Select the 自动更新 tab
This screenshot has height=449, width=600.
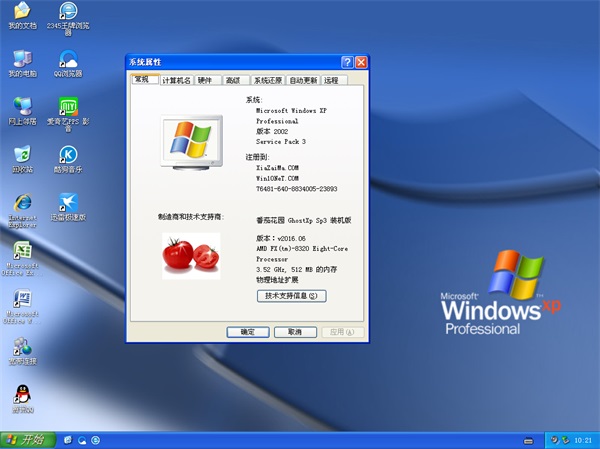click(303, 80)
